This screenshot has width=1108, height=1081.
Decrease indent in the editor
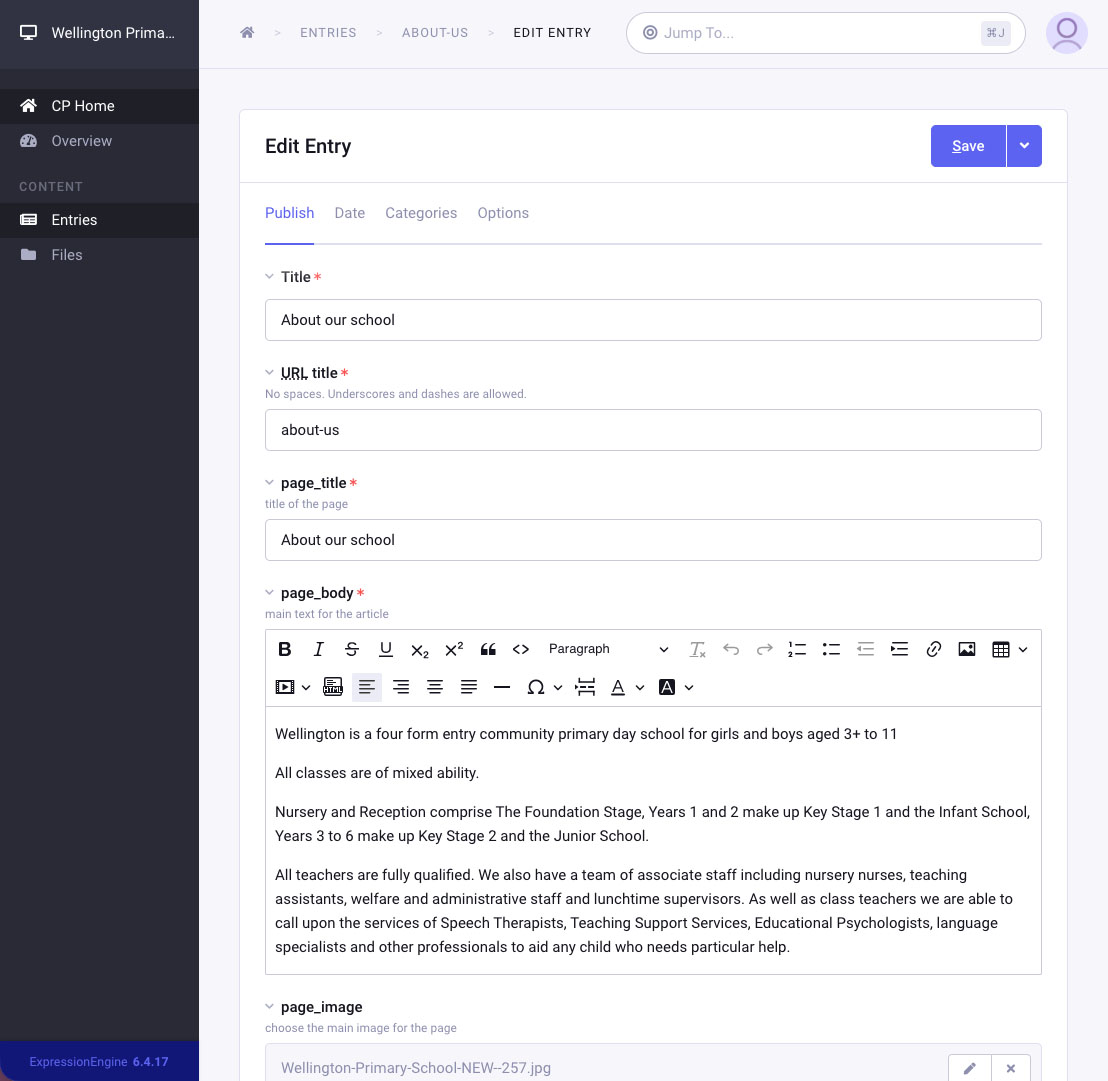865,649
